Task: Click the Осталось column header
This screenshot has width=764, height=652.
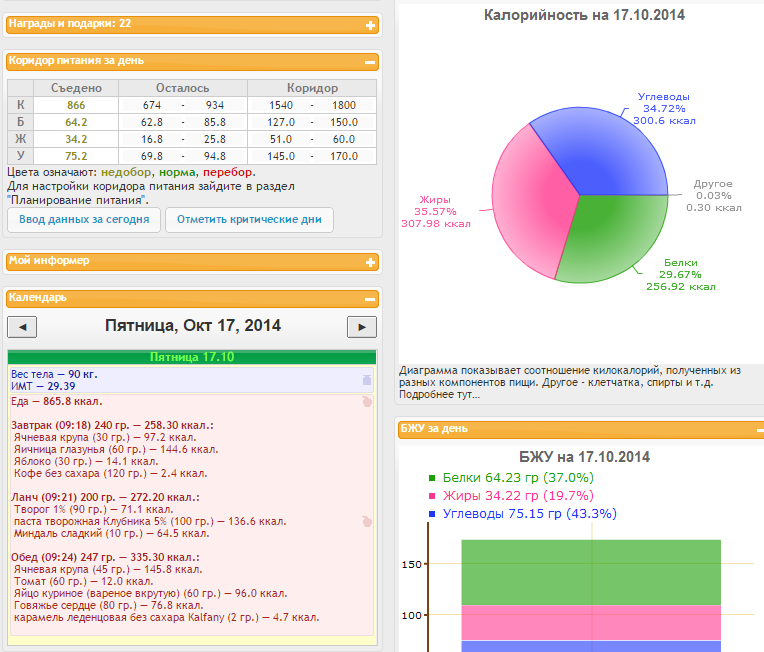Action: coord(183,88)
